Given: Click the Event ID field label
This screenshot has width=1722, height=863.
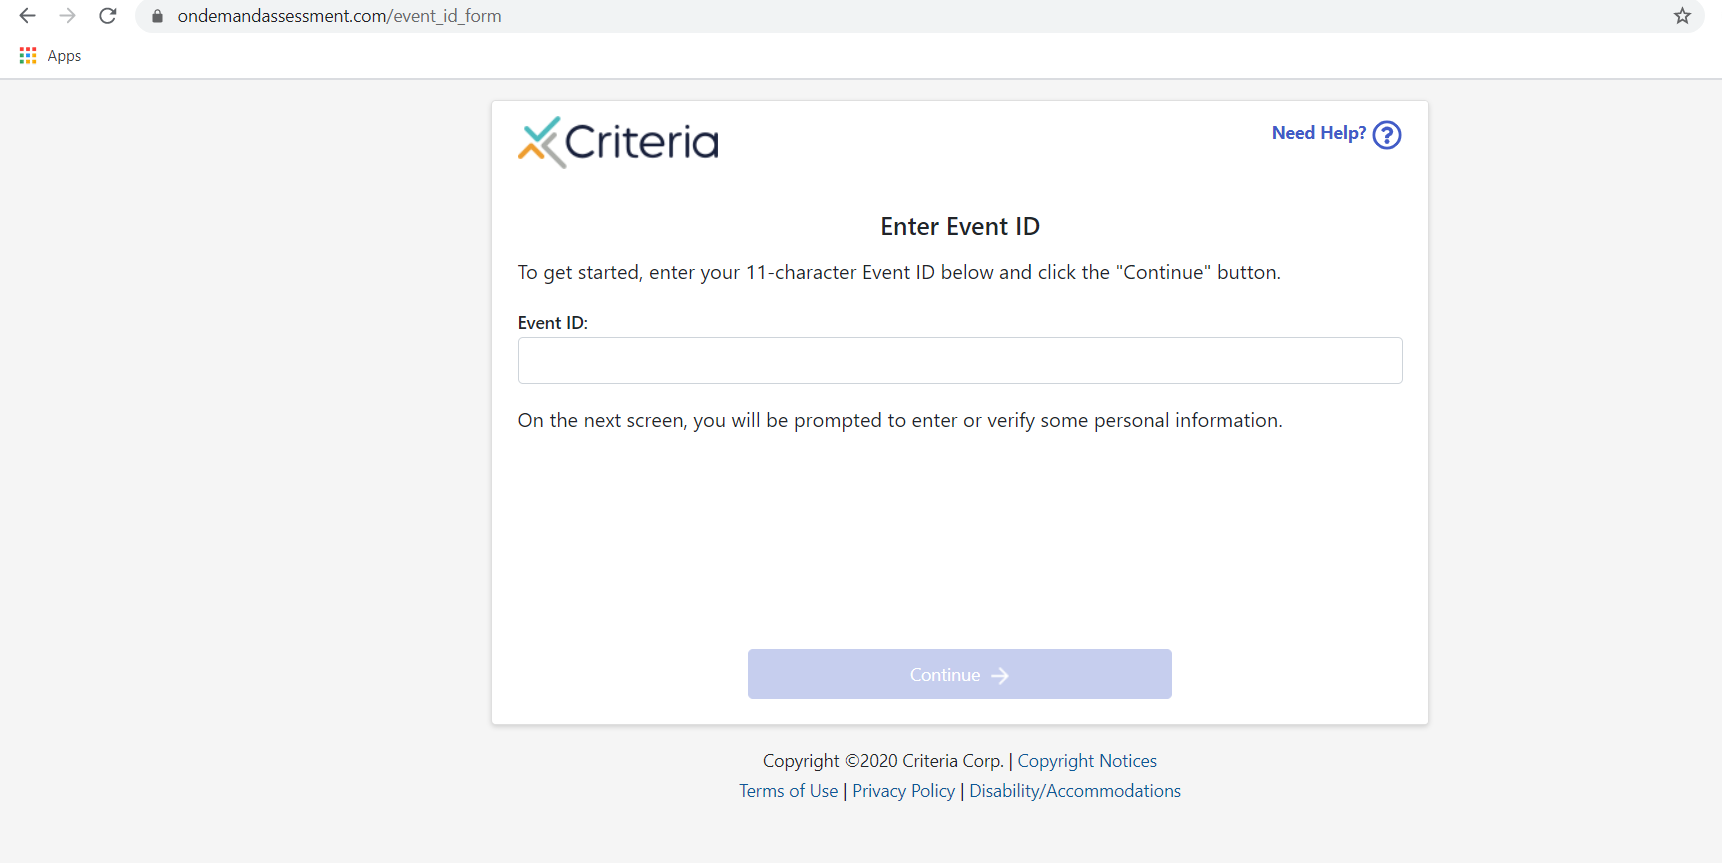Looking at the screenshot, I should pos(552,323).
